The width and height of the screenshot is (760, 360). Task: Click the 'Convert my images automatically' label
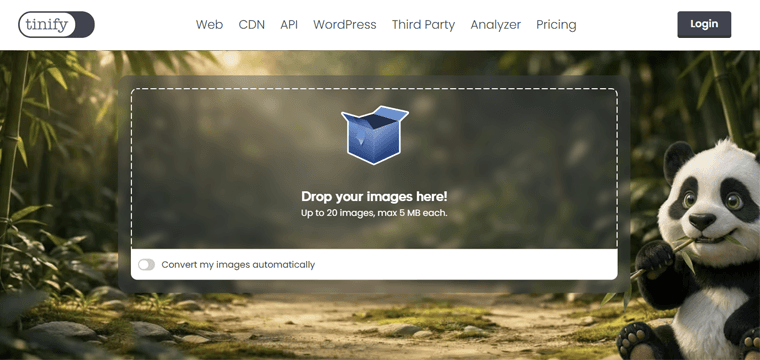tap(238, 265)
